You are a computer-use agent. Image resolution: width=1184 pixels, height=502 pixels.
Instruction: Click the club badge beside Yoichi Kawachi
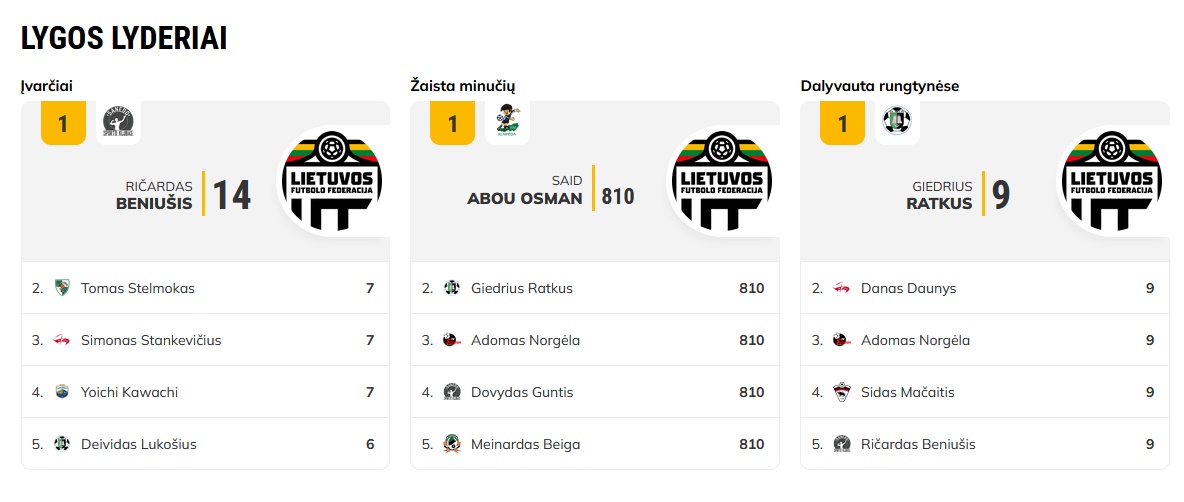click(62, 392)
